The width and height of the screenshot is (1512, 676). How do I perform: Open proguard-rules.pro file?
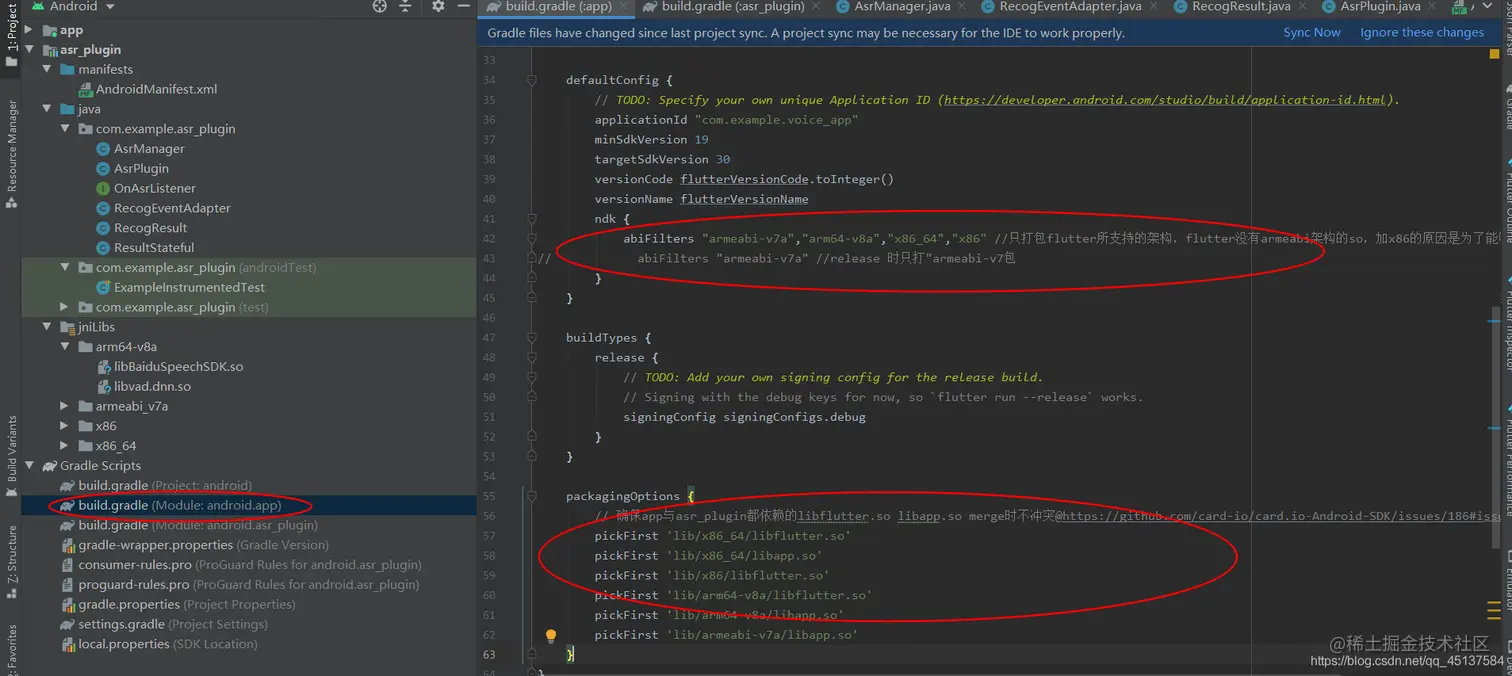pyautogui.click(x=239, y=585)
